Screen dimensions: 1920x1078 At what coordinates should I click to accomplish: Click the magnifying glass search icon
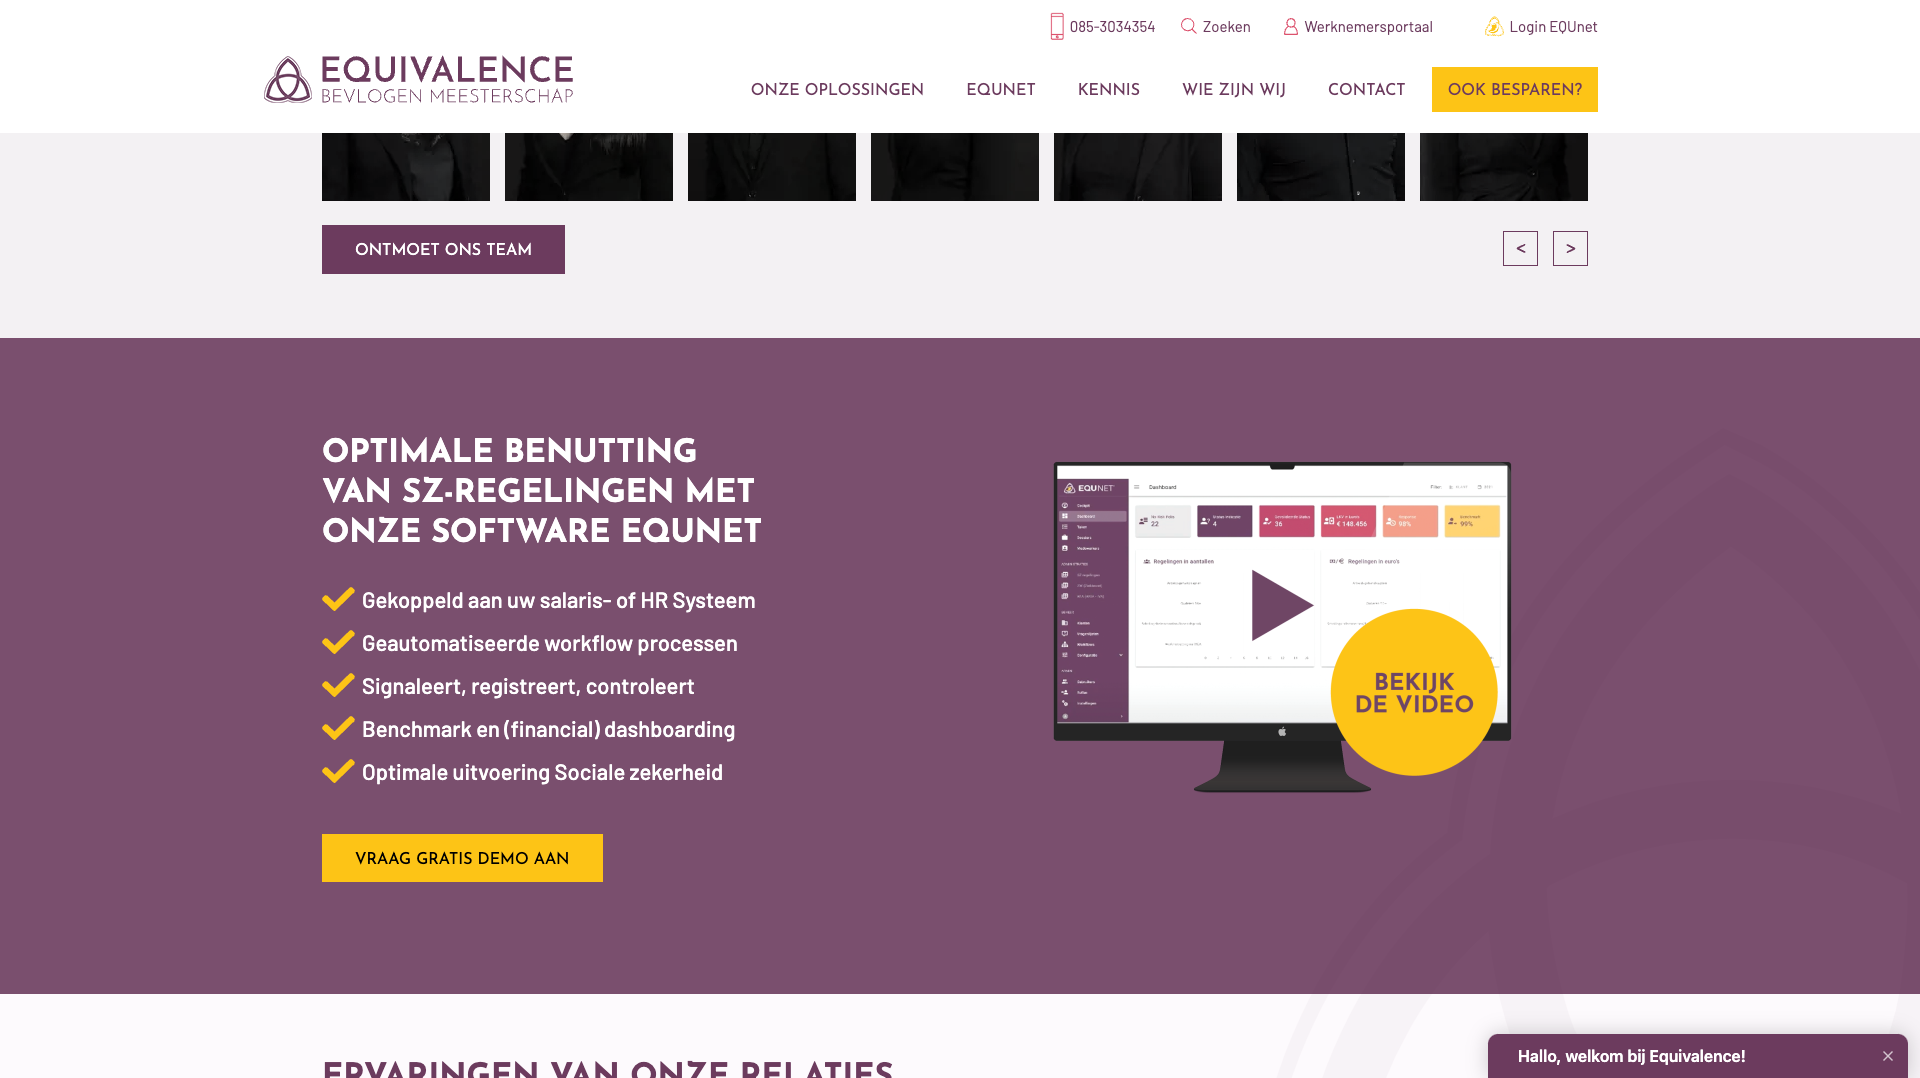(1188, 26)
